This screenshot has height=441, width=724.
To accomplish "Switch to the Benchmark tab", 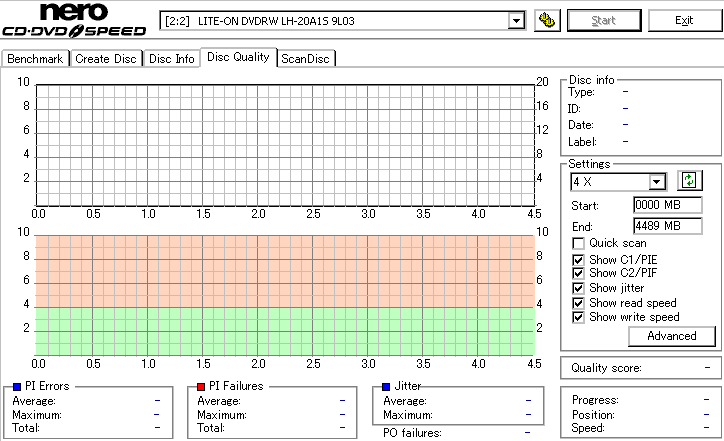I will click(35, 59).
